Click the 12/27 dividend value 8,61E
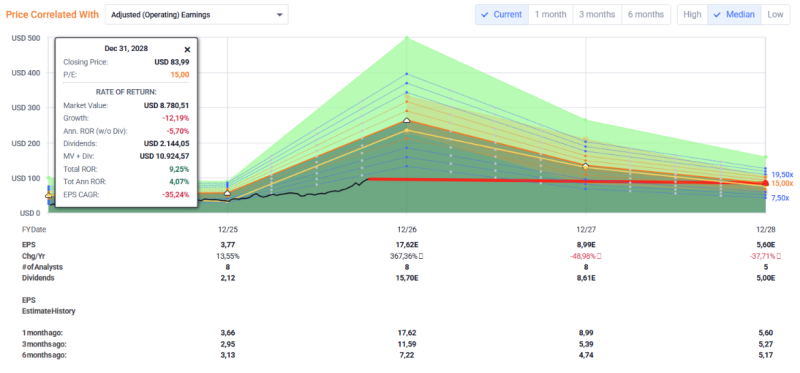This screenshot has height=373, width=800. (586, 278)
